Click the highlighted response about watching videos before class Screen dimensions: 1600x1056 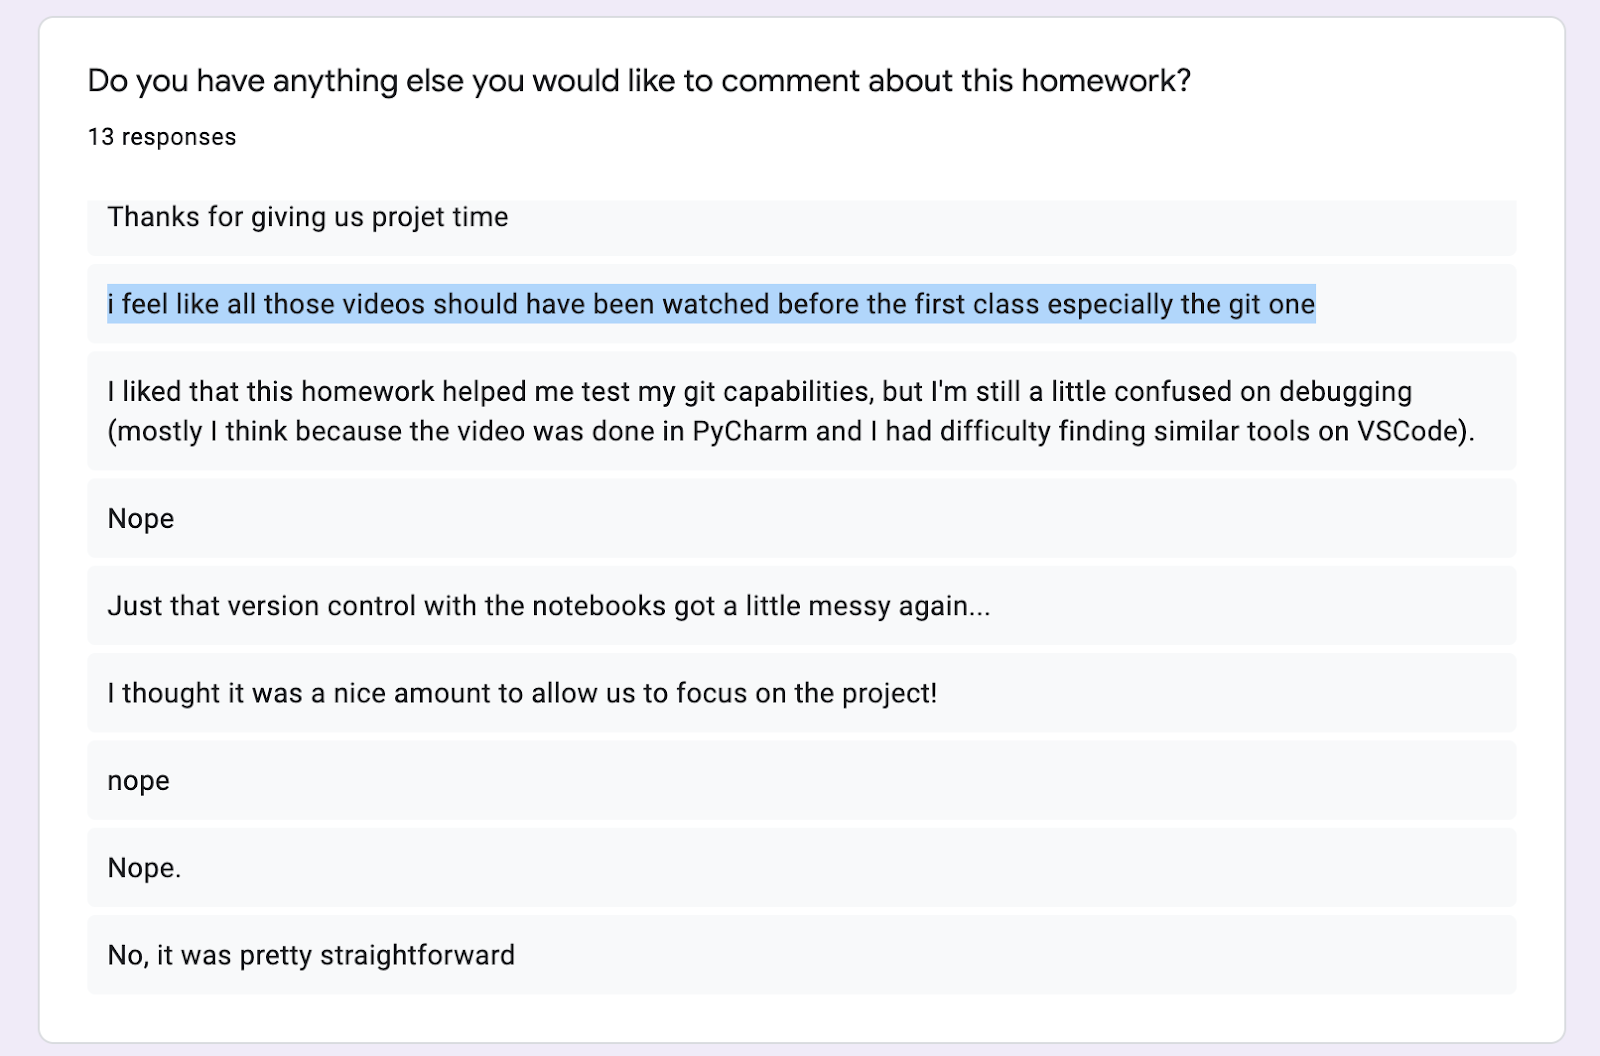click(711, 304)
